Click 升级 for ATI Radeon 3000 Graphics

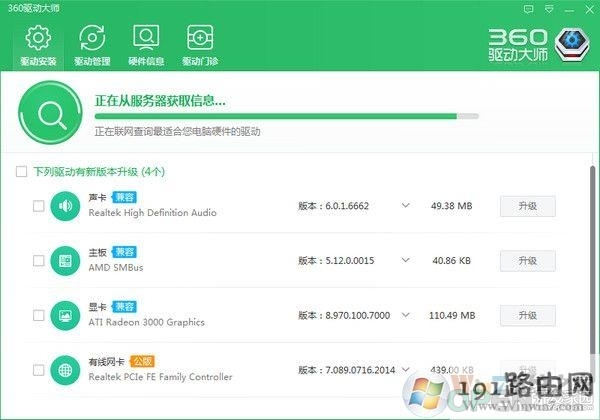click(x=528, y=316)
